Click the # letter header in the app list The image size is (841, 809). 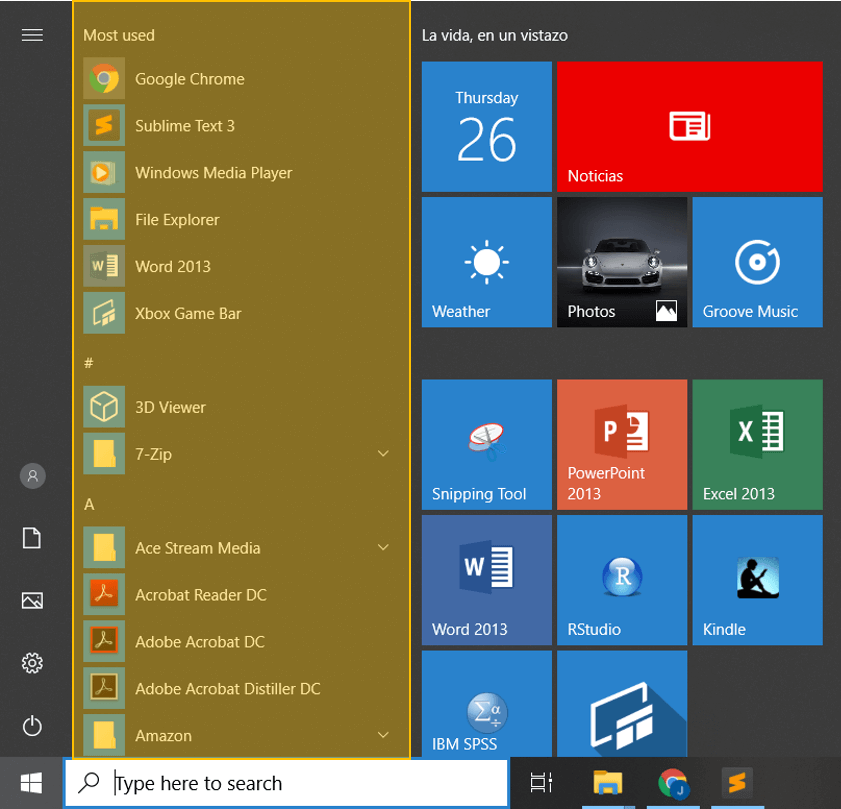click(x=88, y=363)
